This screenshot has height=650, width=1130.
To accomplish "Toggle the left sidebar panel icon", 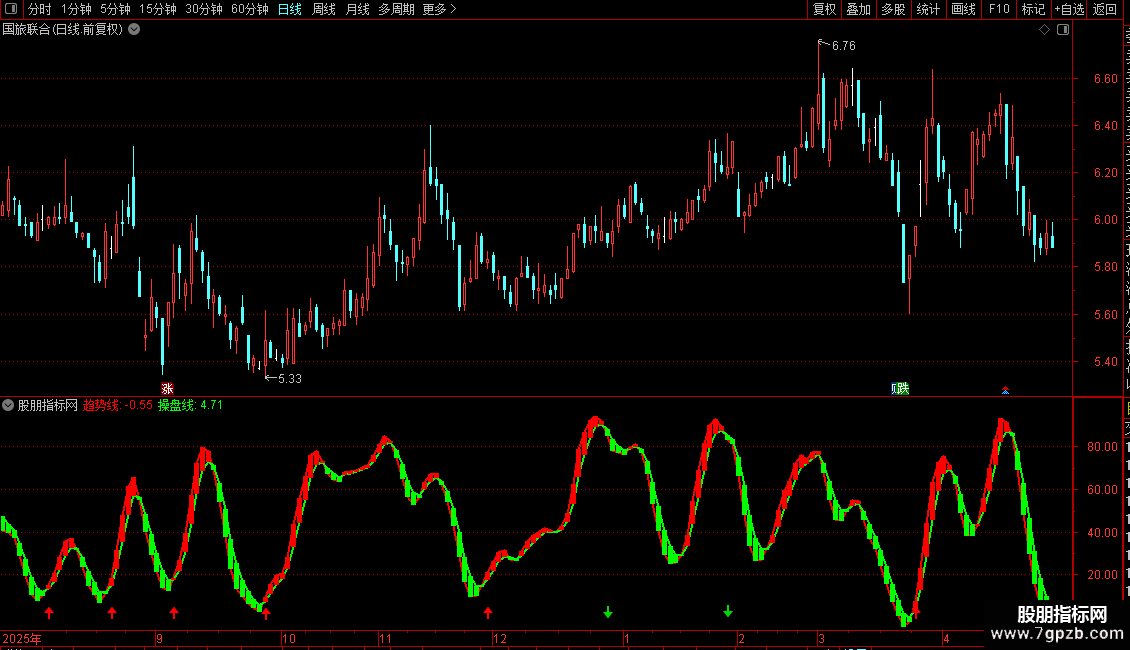I will (x=11, y=9).
